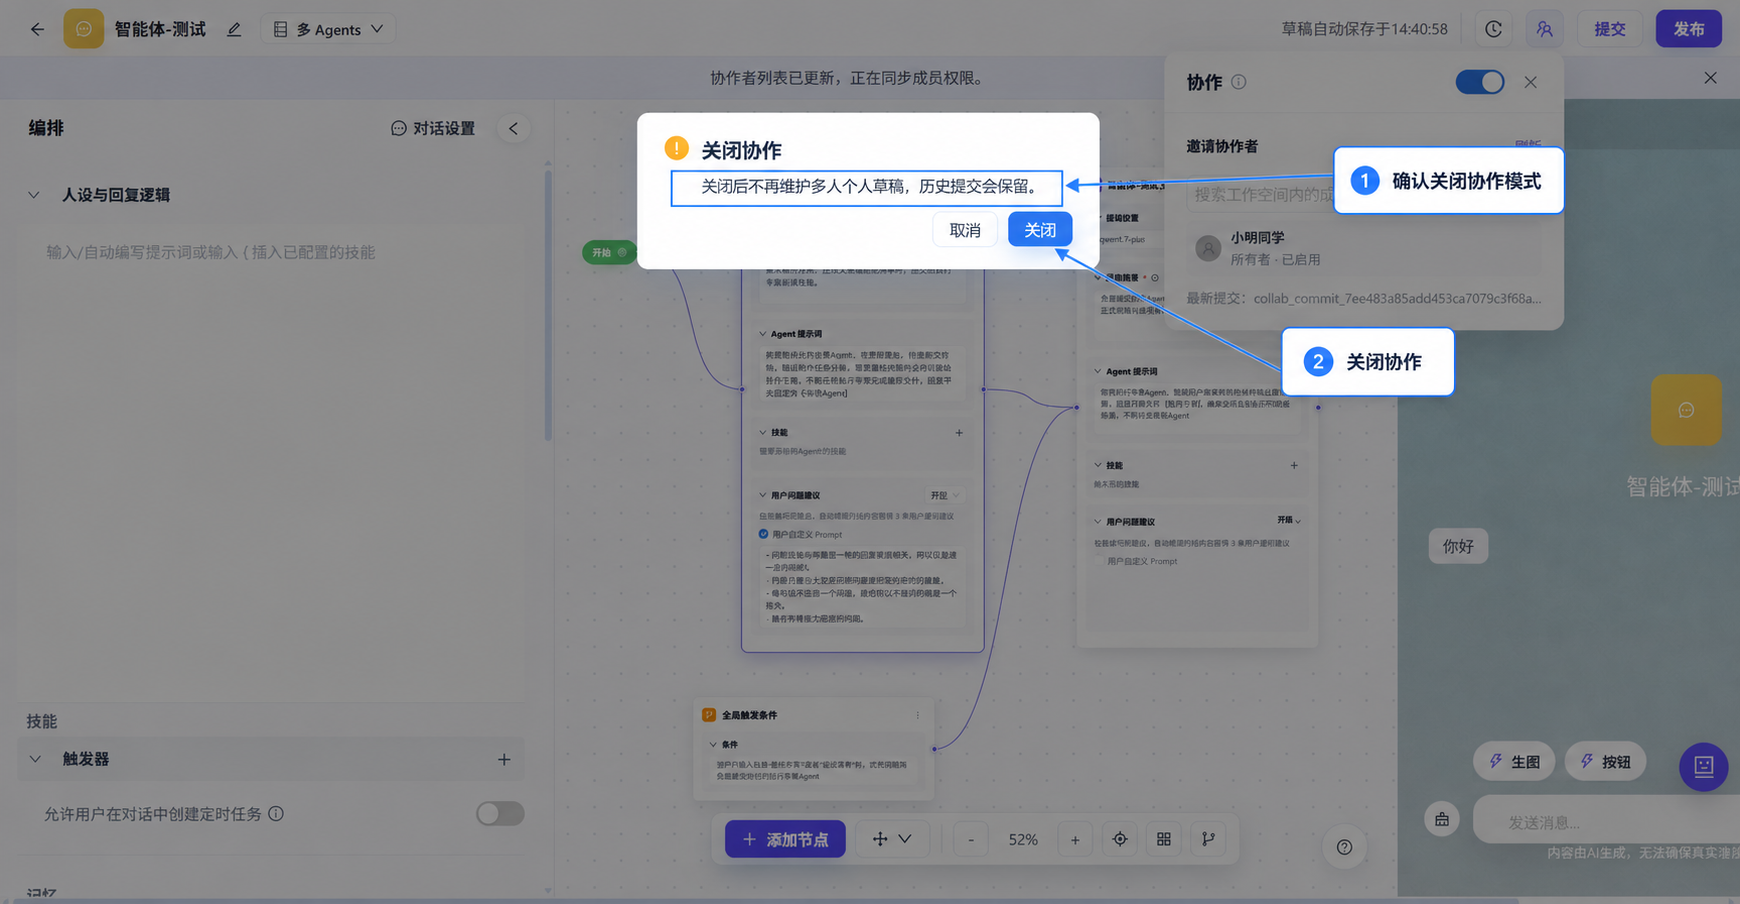The image size is (1740, 904).
Task: Add a new 触发器 with plus
Action: [x=504, y=760]
